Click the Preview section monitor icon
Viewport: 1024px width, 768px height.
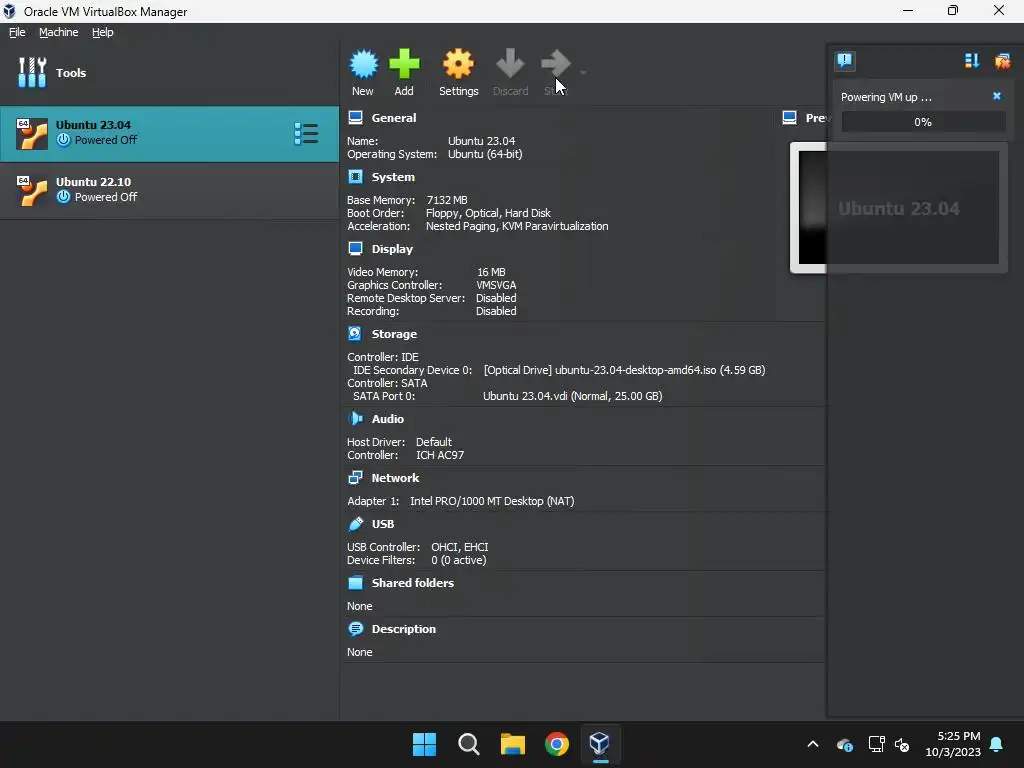(x=790, y=118)
